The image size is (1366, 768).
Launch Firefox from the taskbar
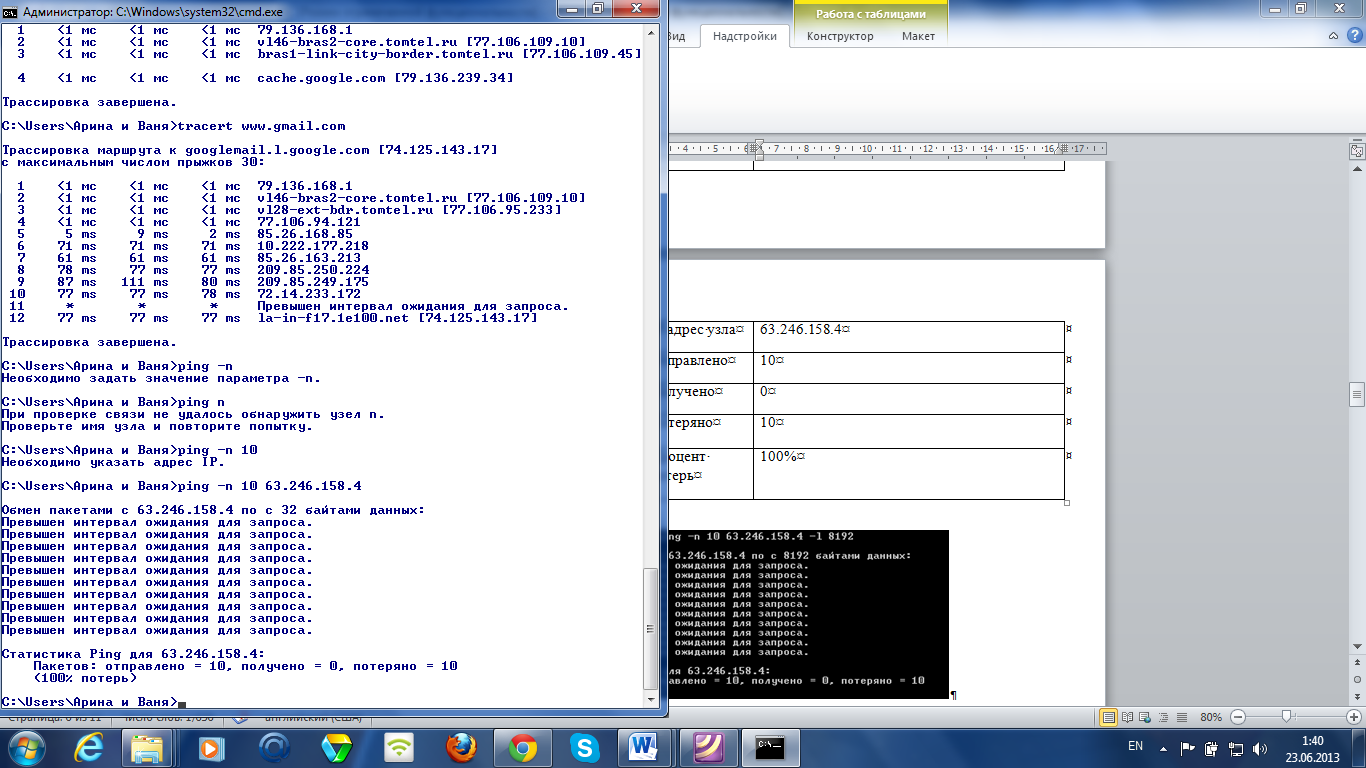[461, 747]
